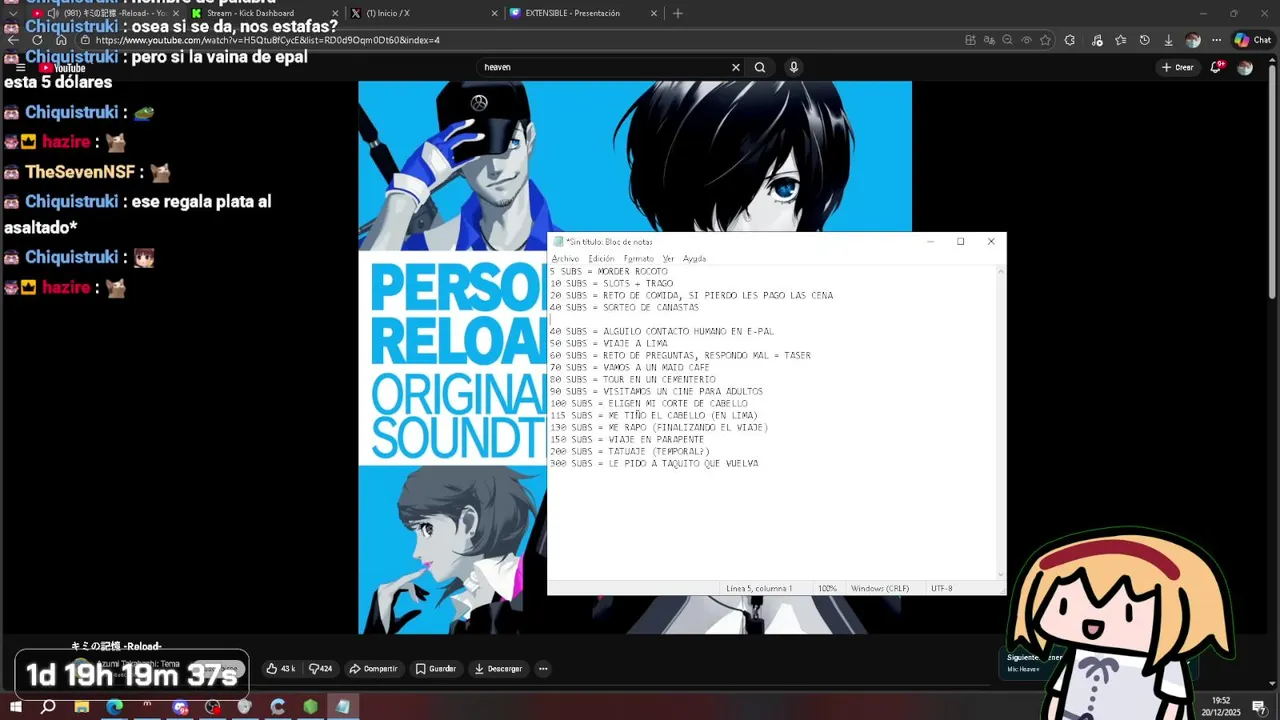The image size is (1280, 720).
Task: Open Windows notification center icon
Action: coord(1259,706)
